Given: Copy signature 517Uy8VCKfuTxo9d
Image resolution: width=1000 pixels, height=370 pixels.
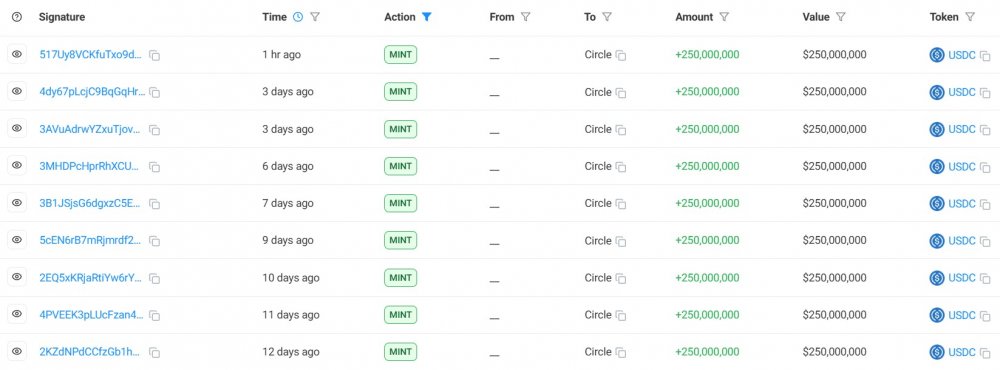Looking at the screenshot, I should click(x=154, y=56).
